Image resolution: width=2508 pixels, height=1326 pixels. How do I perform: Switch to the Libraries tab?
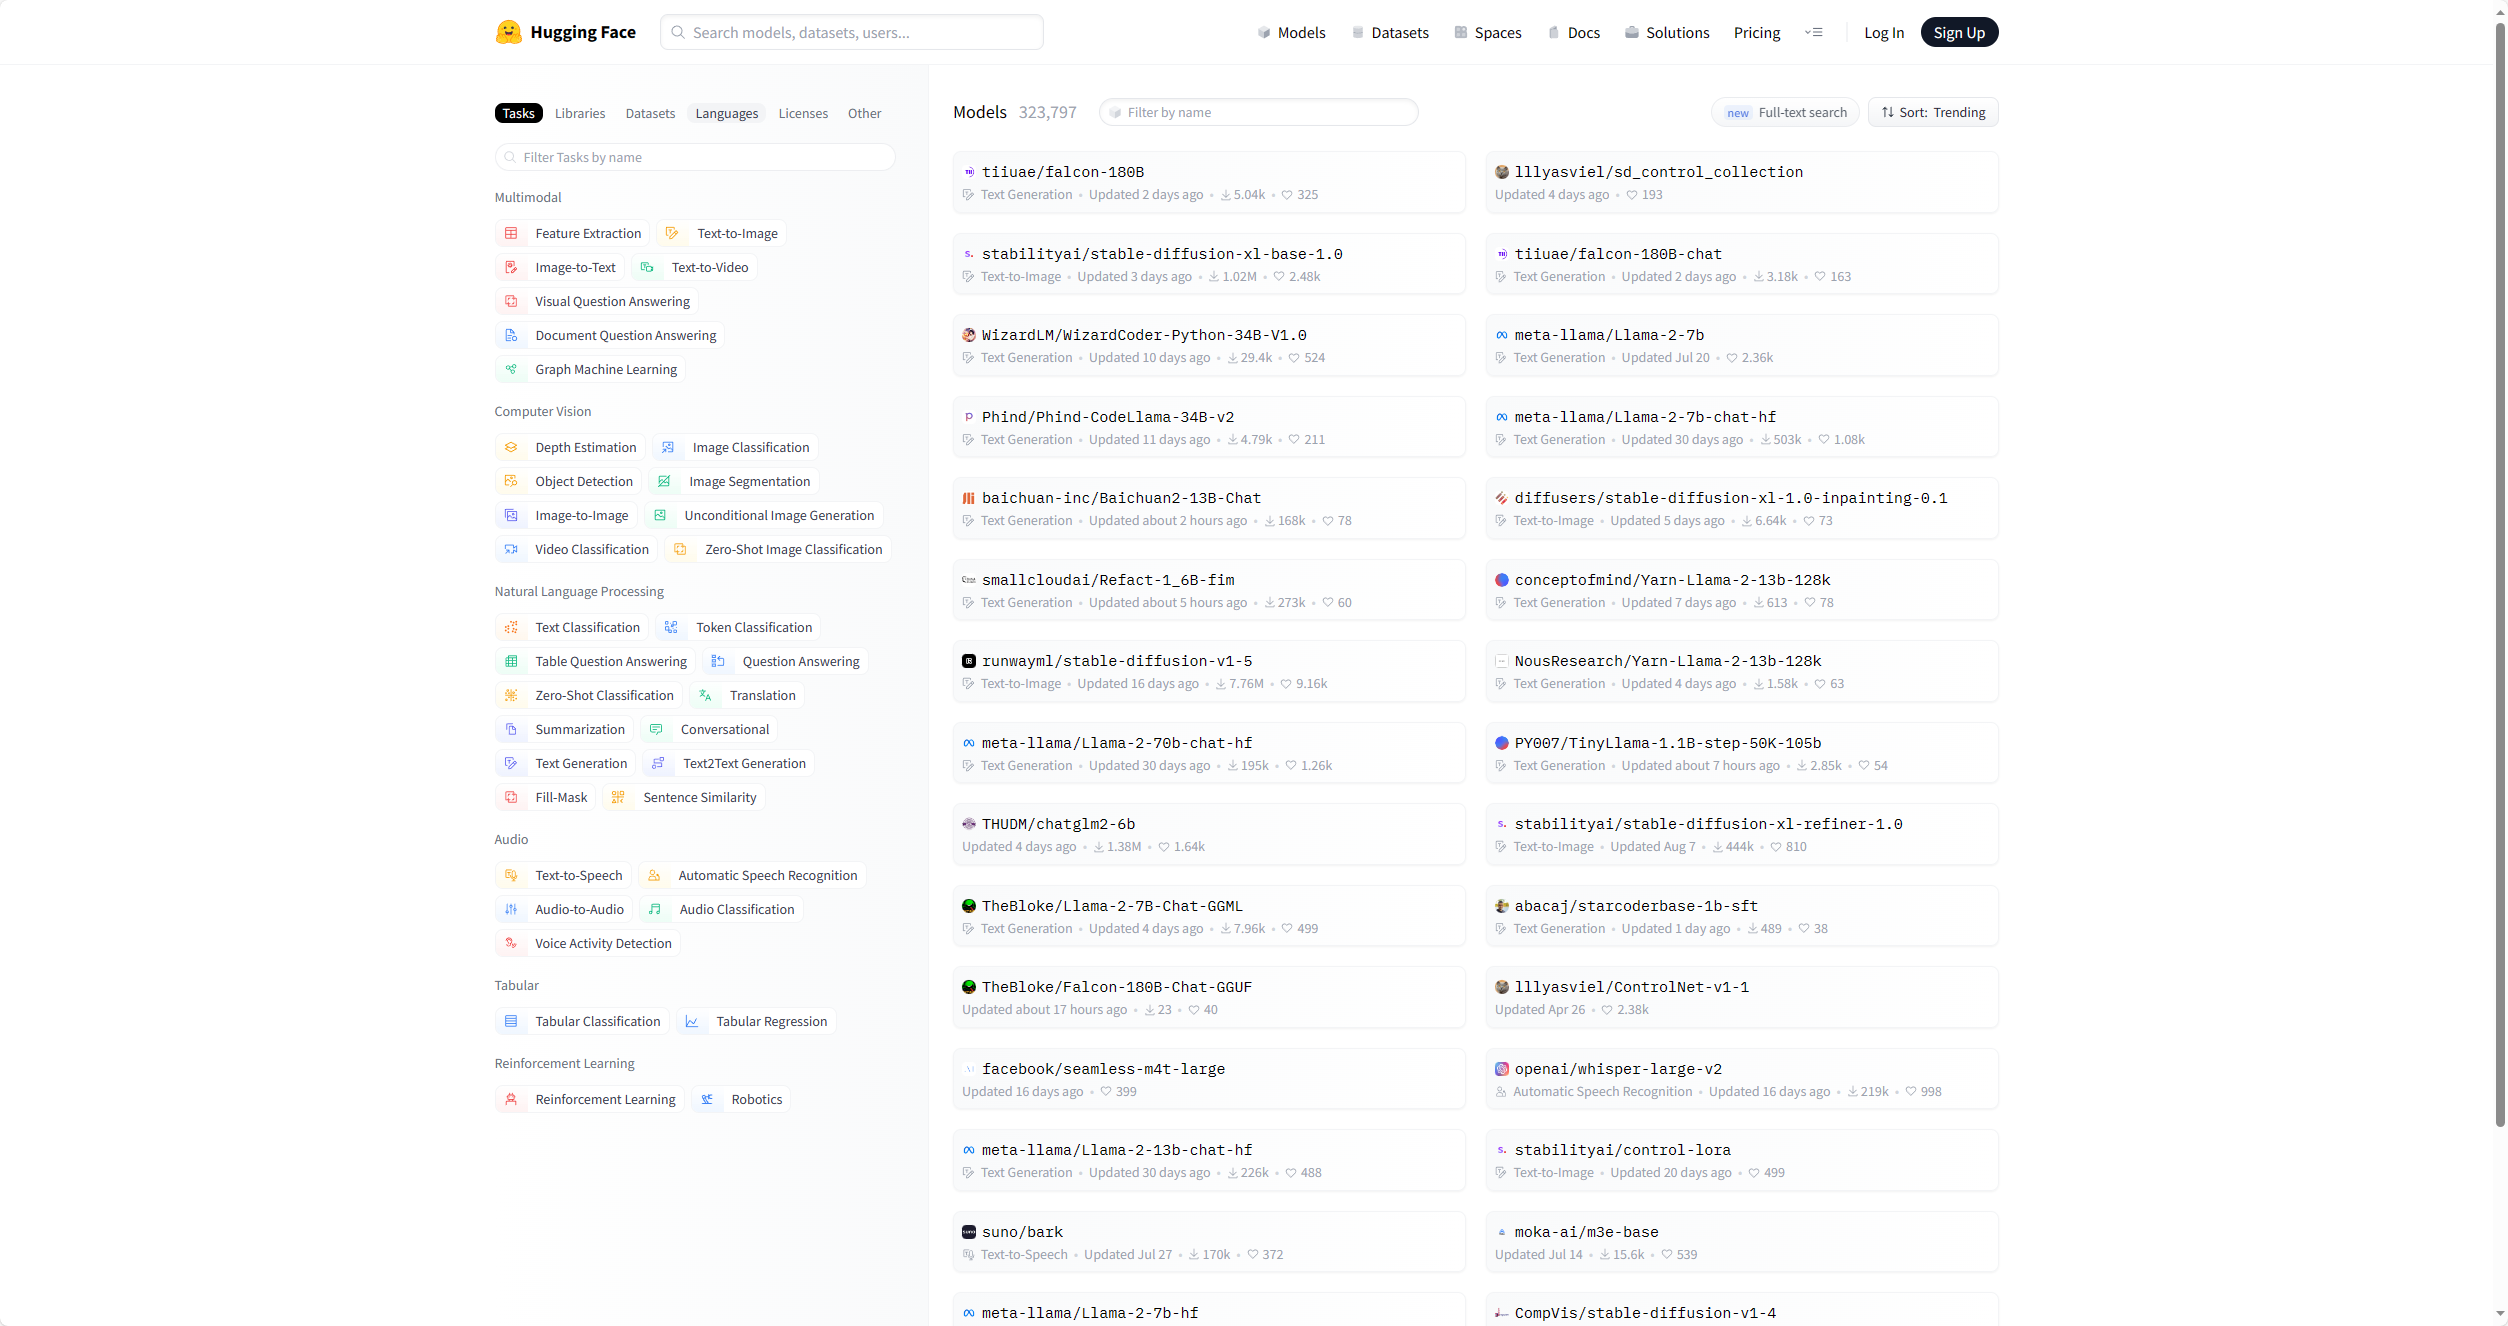(580, 113)
